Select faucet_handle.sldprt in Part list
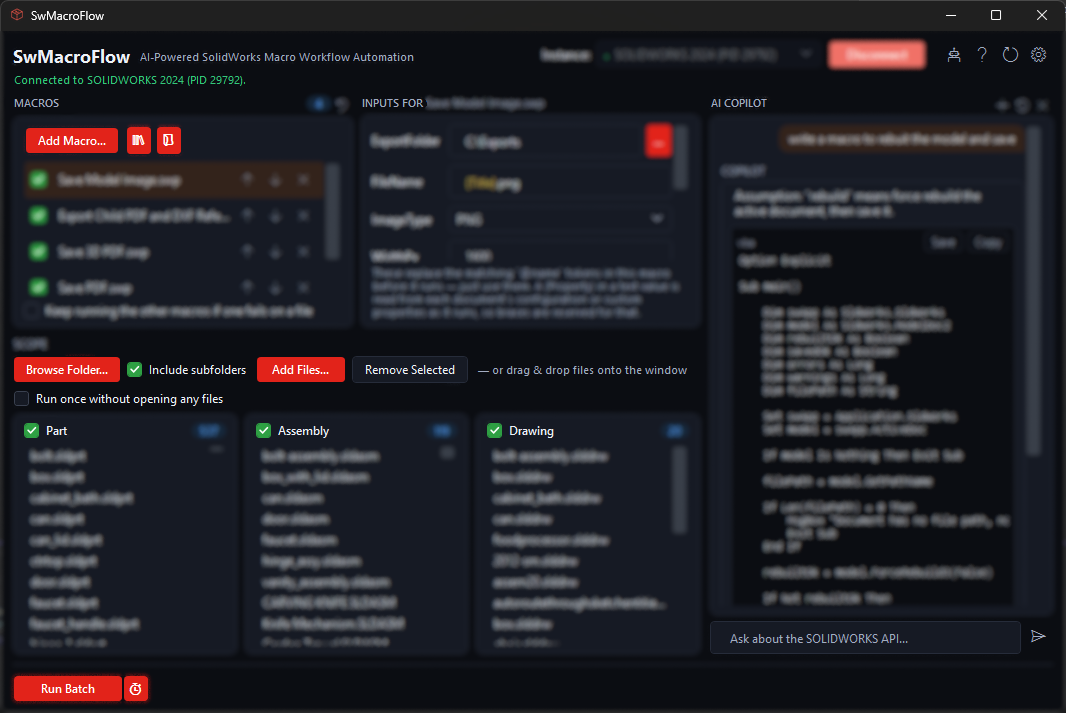The height and width of the screenshot is (713, 1066). tap(84, 623)
